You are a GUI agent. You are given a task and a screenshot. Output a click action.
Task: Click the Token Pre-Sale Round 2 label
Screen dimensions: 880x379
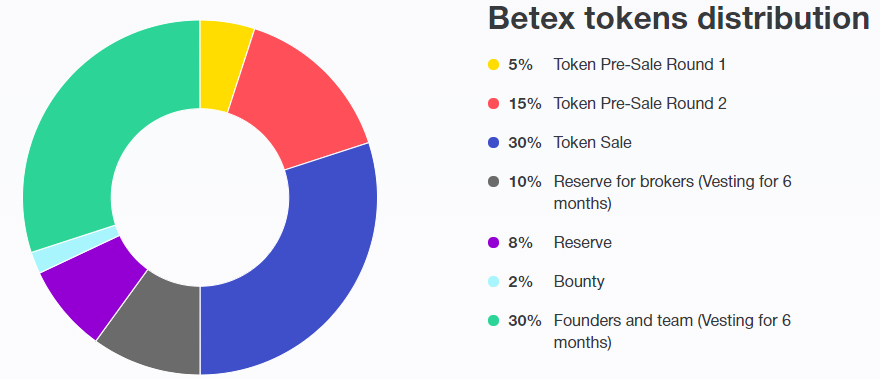point(640,104)
